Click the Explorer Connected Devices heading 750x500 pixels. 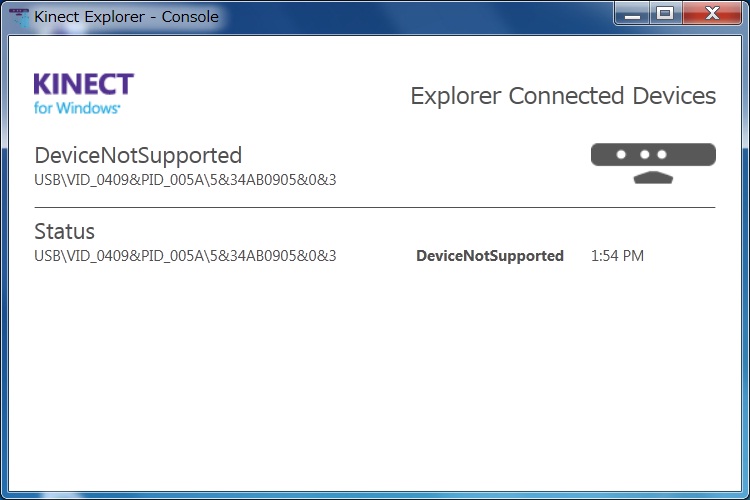(563, 96)
